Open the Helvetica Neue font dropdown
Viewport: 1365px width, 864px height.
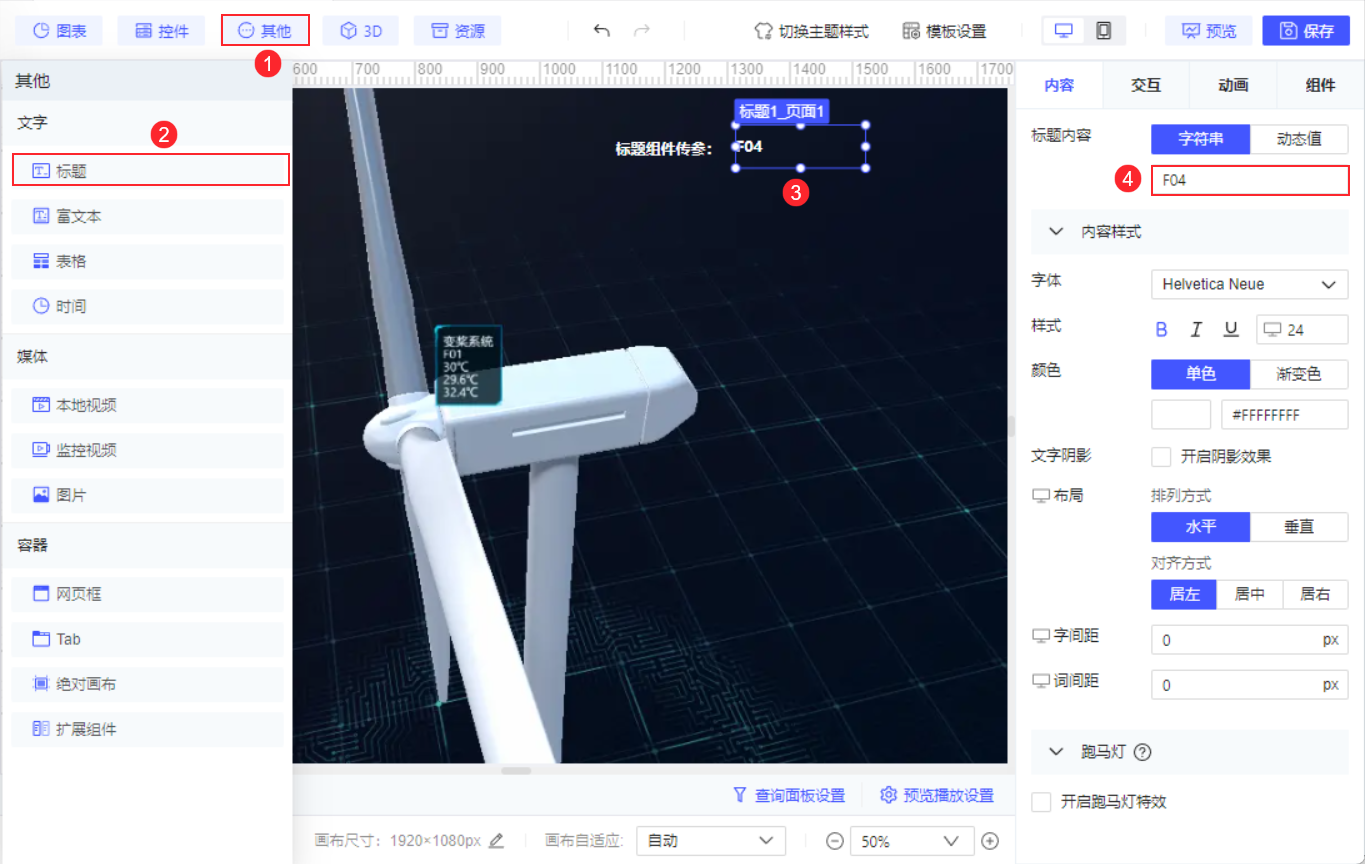click(x=1250, y=284)
